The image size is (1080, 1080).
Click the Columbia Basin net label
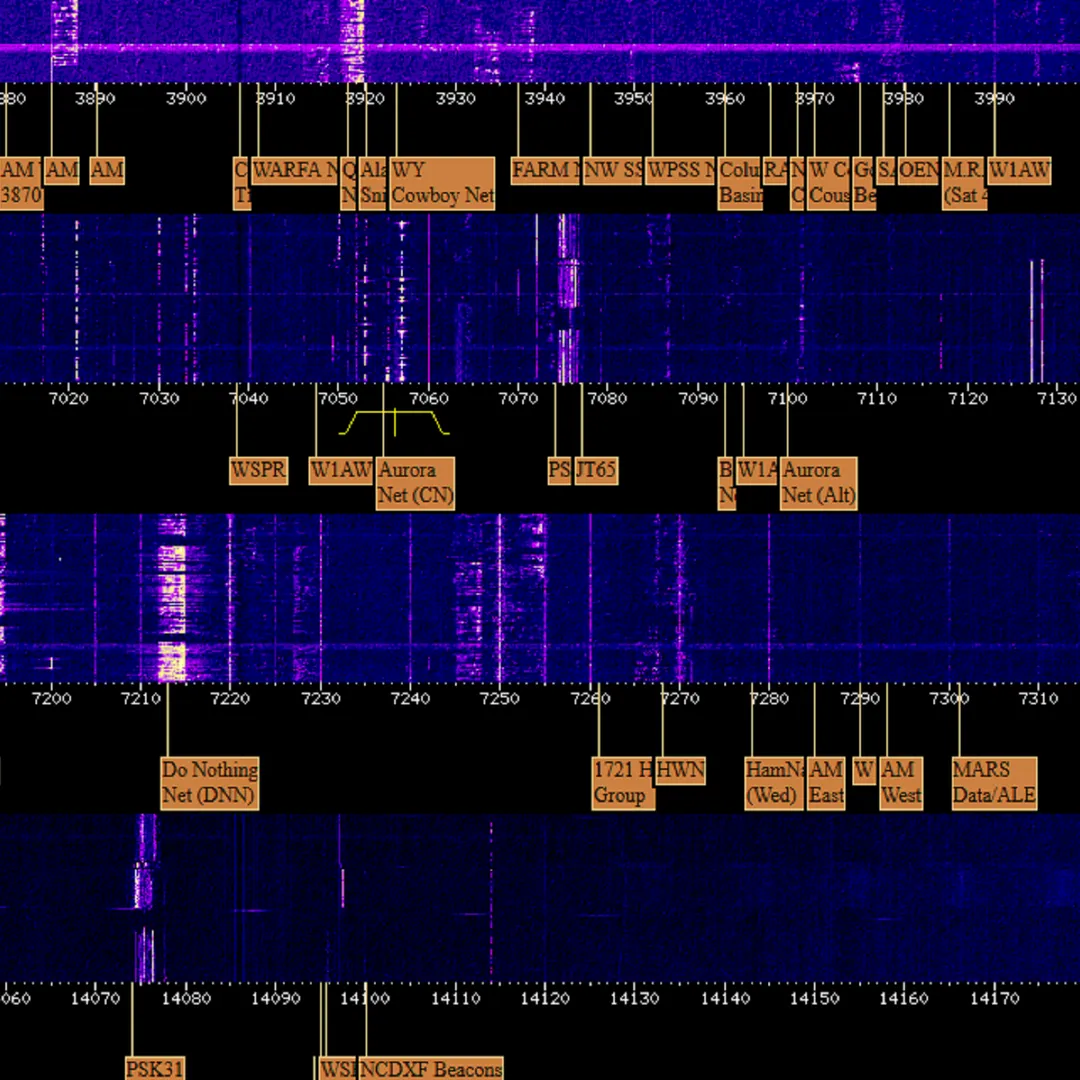click(740, 183)
